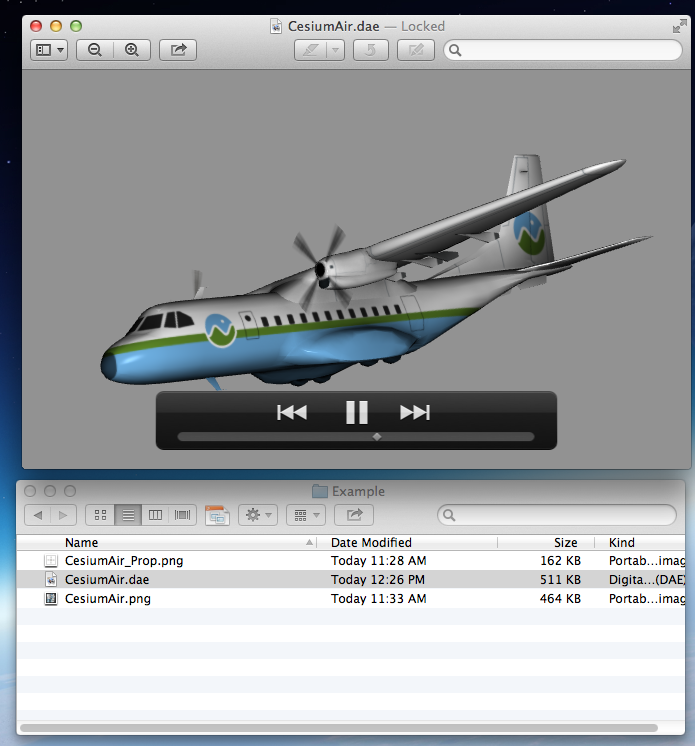Zoom in on the model in Preview
This screenshot has height=746, width=695.
pyautogui.click(x=132, y=50)
